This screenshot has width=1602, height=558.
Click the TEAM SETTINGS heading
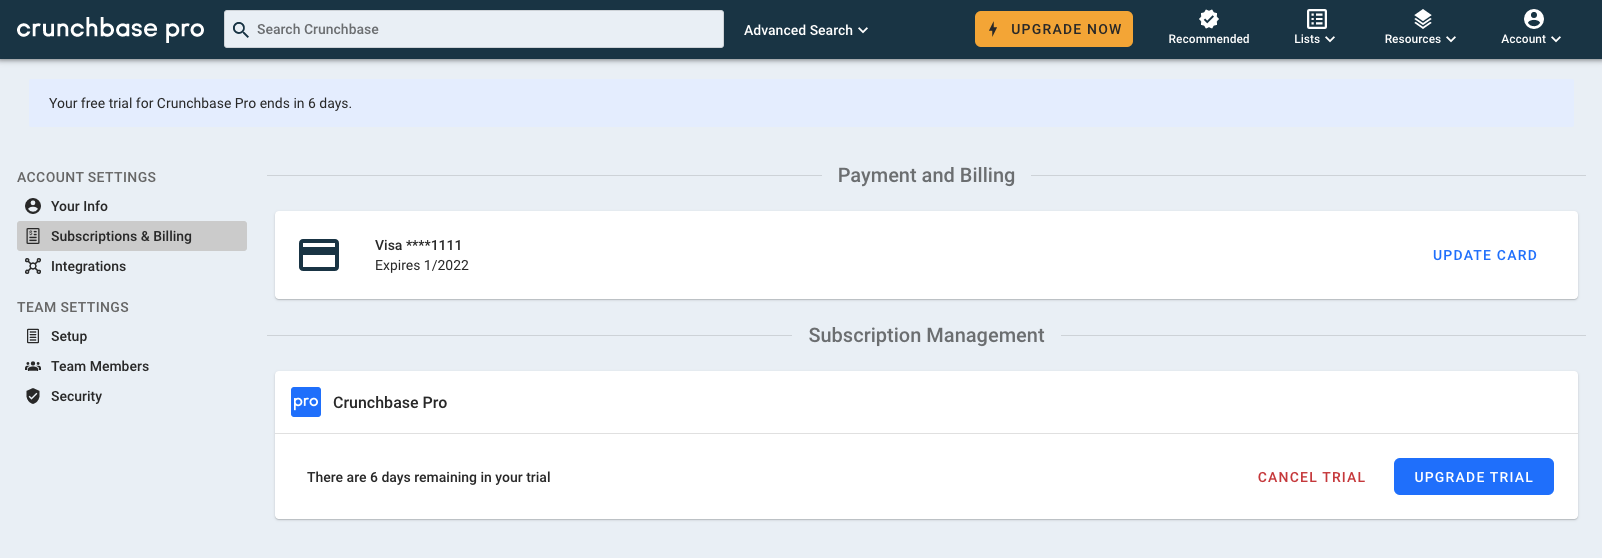pyautogui.click(x=73, y=307)
